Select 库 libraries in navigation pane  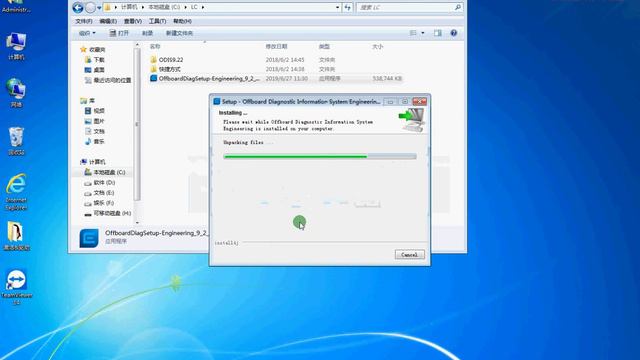pyautogui.click(x=88, y=100)
